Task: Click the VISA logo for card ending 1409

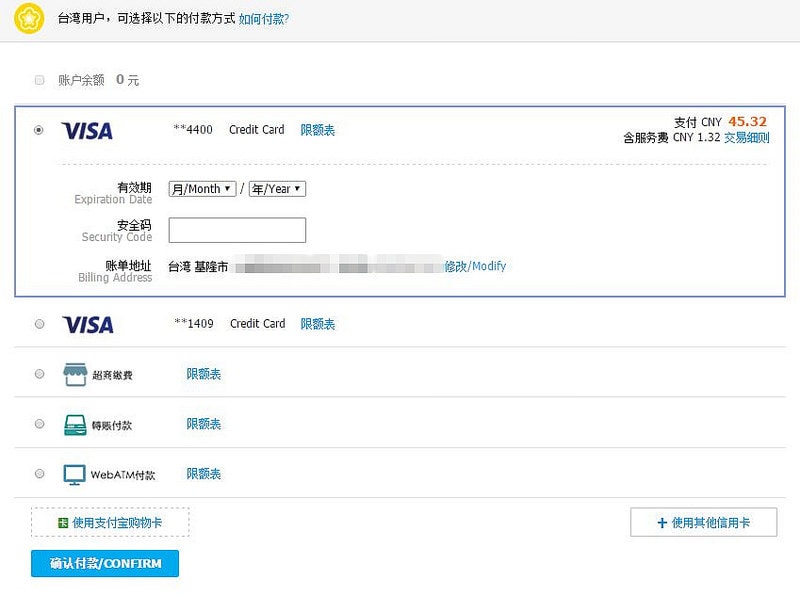Action: coord(87,325)
